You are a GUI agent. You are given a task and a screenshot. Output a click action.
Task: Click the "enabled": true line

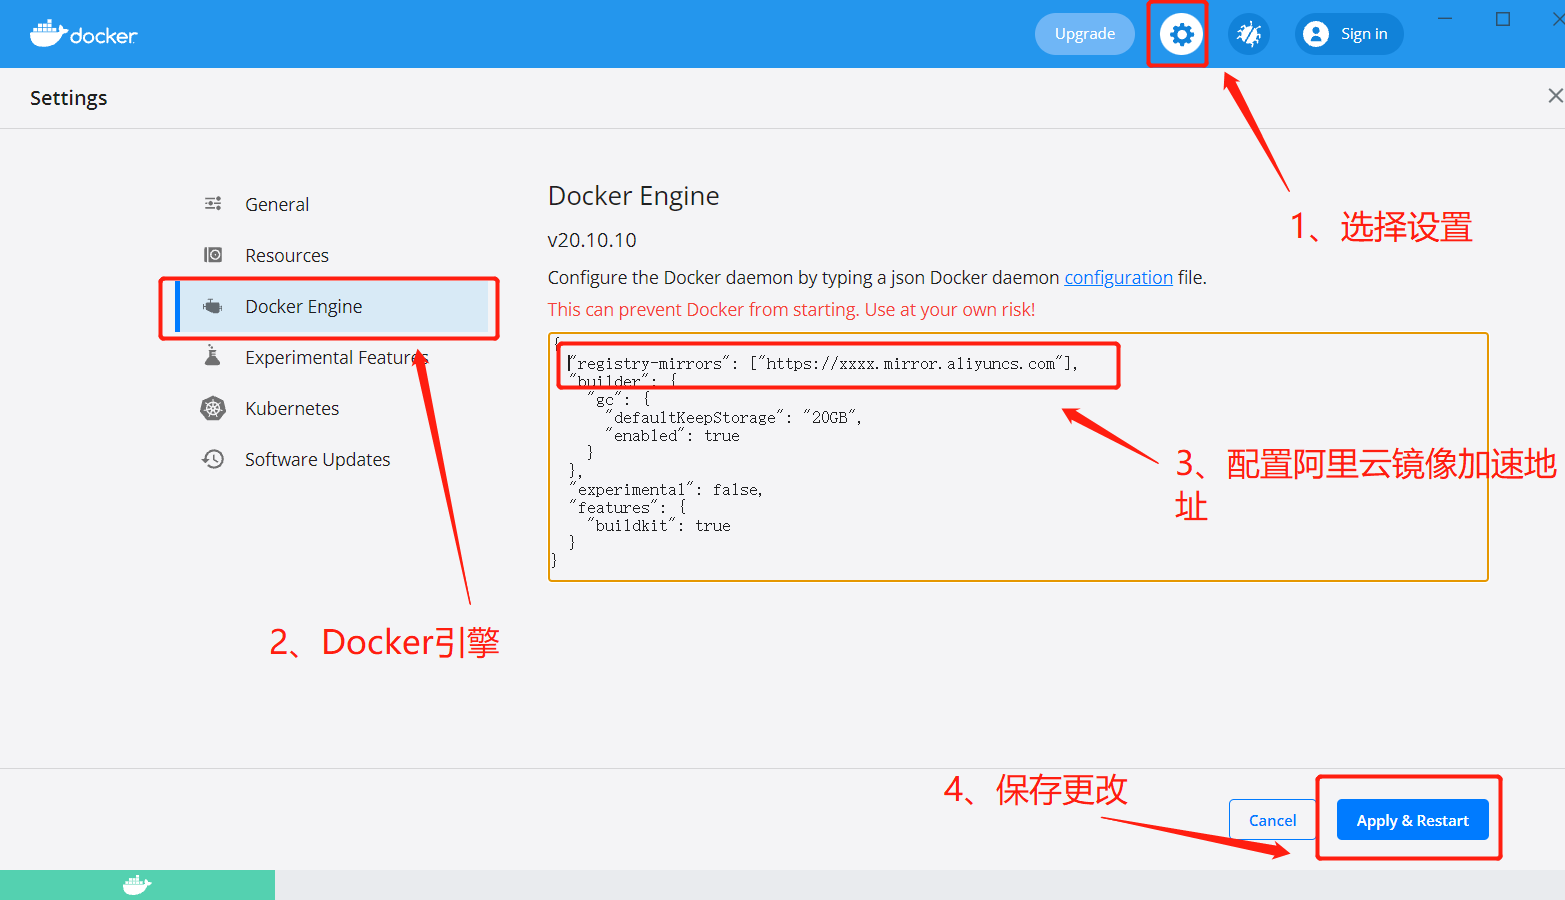672,436
